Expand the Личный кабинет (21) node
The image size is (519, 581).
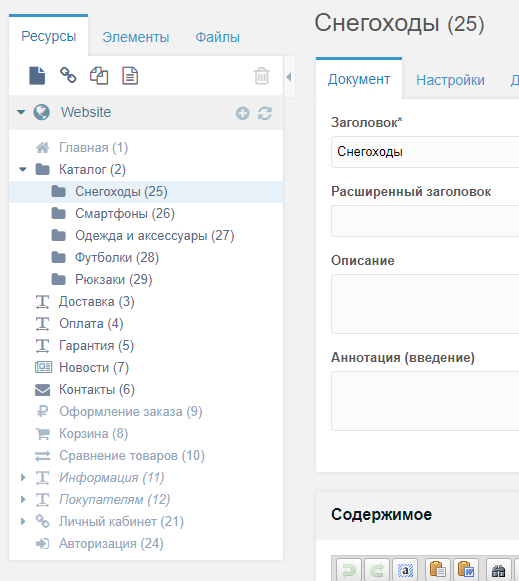pos(23,521)
